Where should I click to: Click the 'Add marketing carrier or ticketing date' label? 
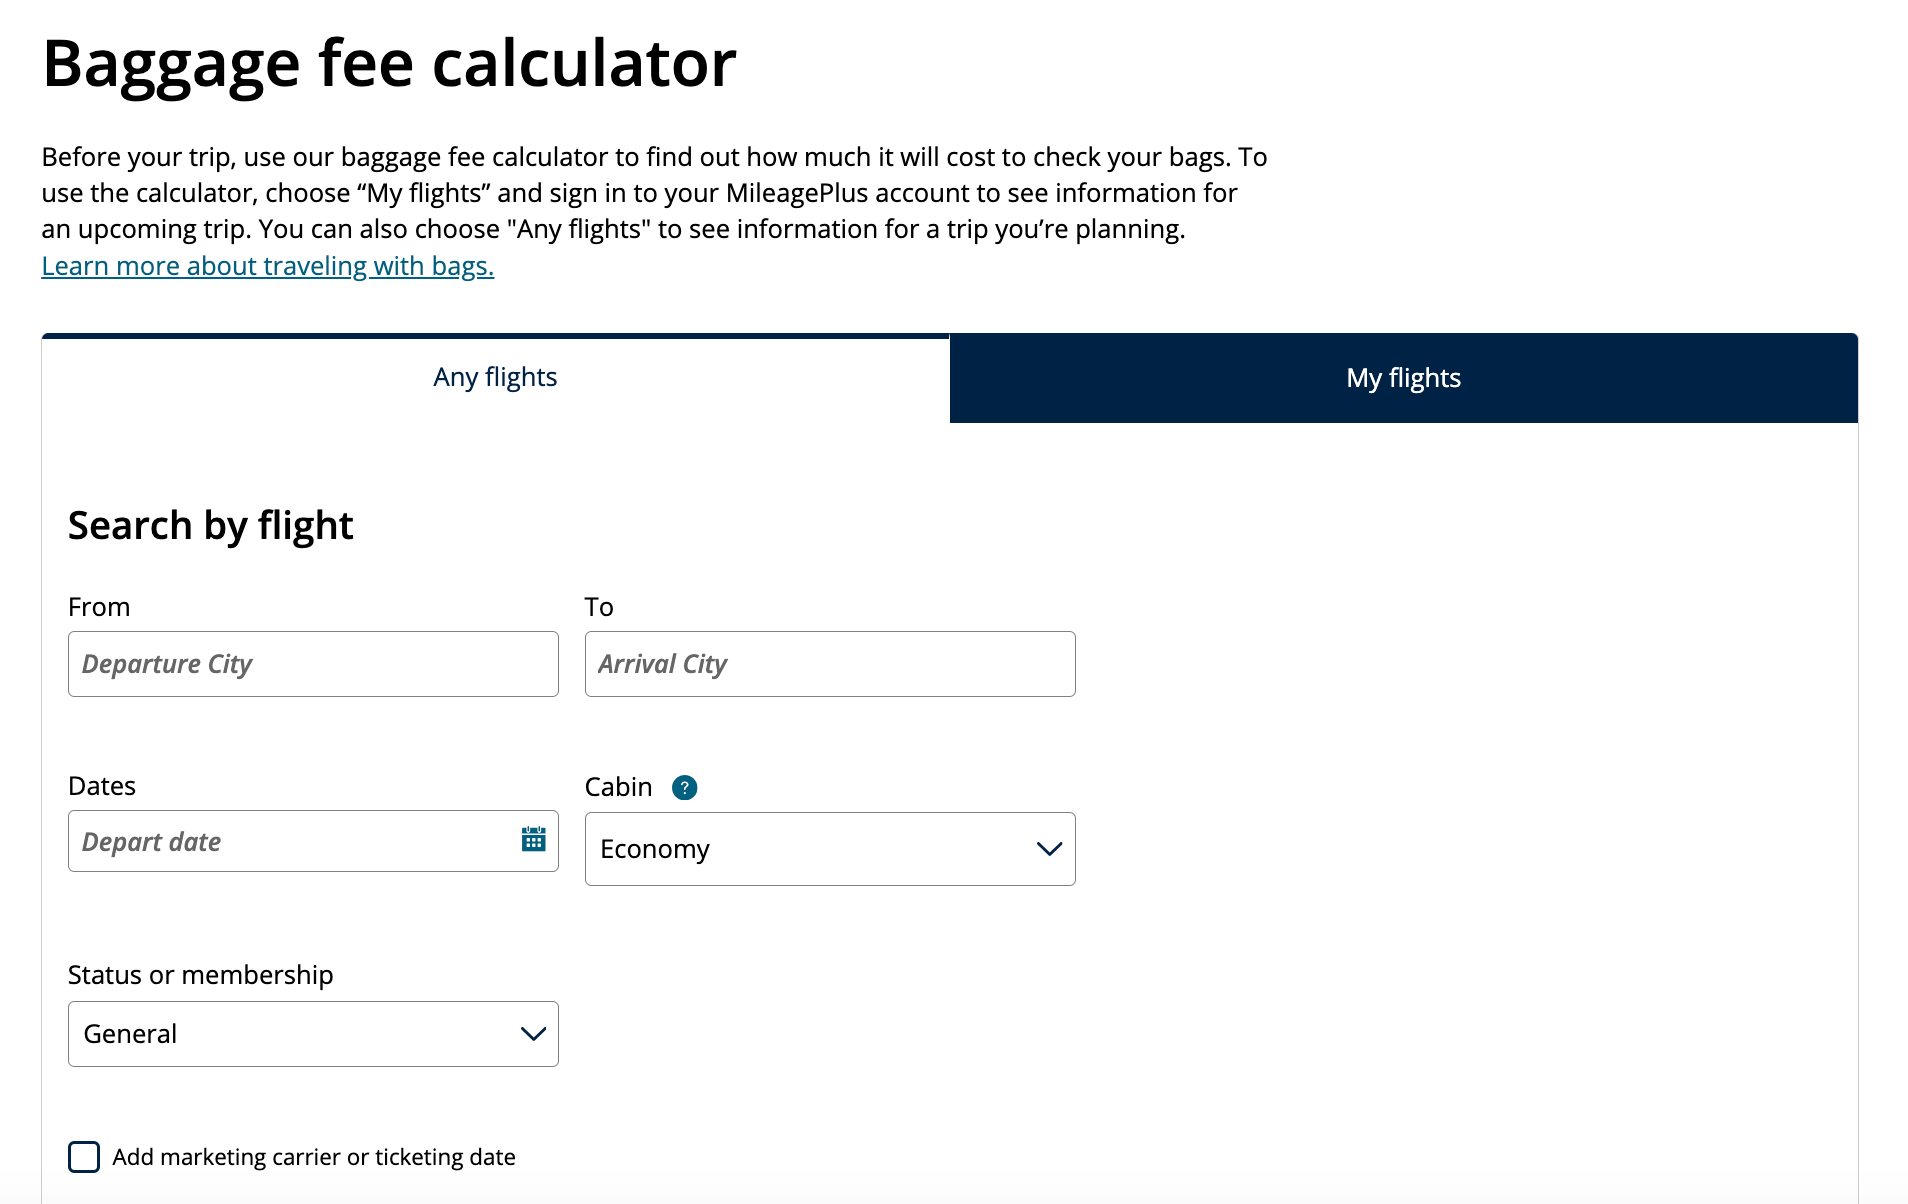pyautogui.click(x=314, y=1157)
